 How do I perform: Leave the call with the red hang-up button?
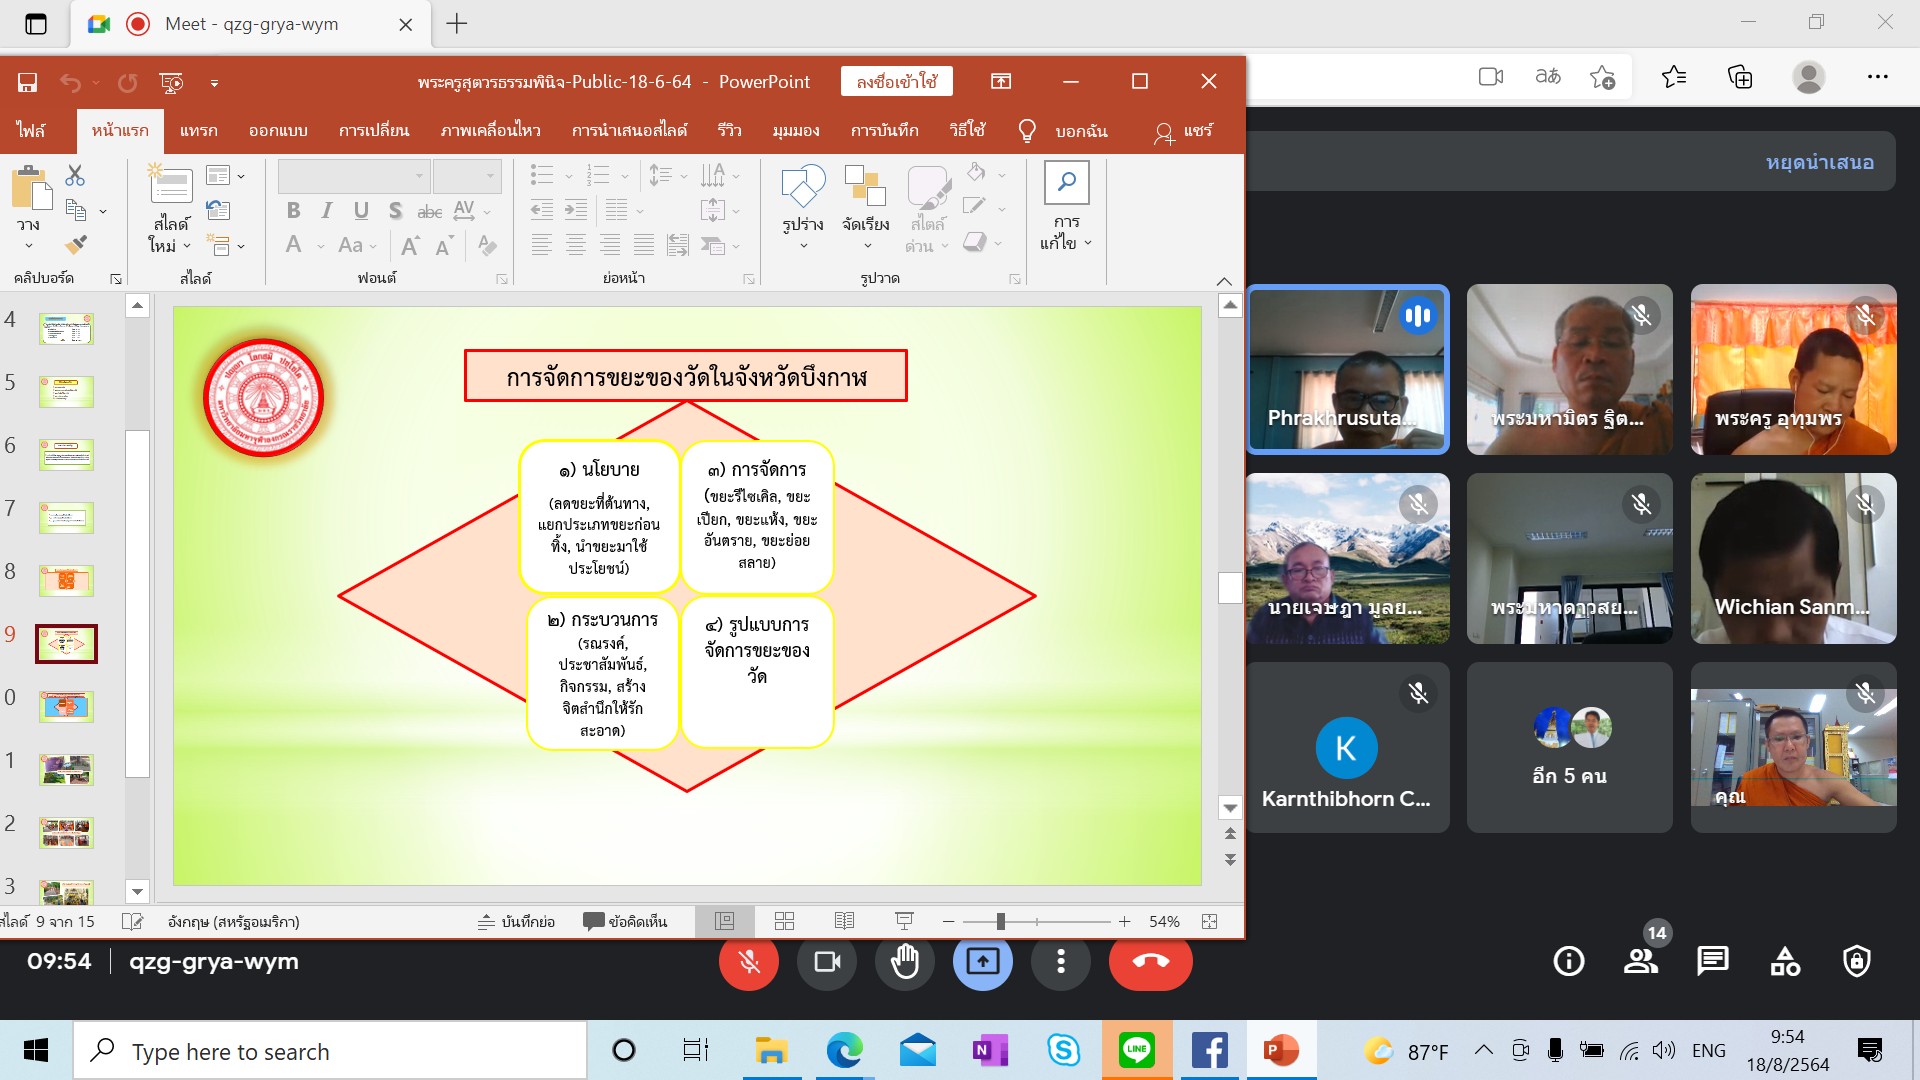click(1150, 961)
